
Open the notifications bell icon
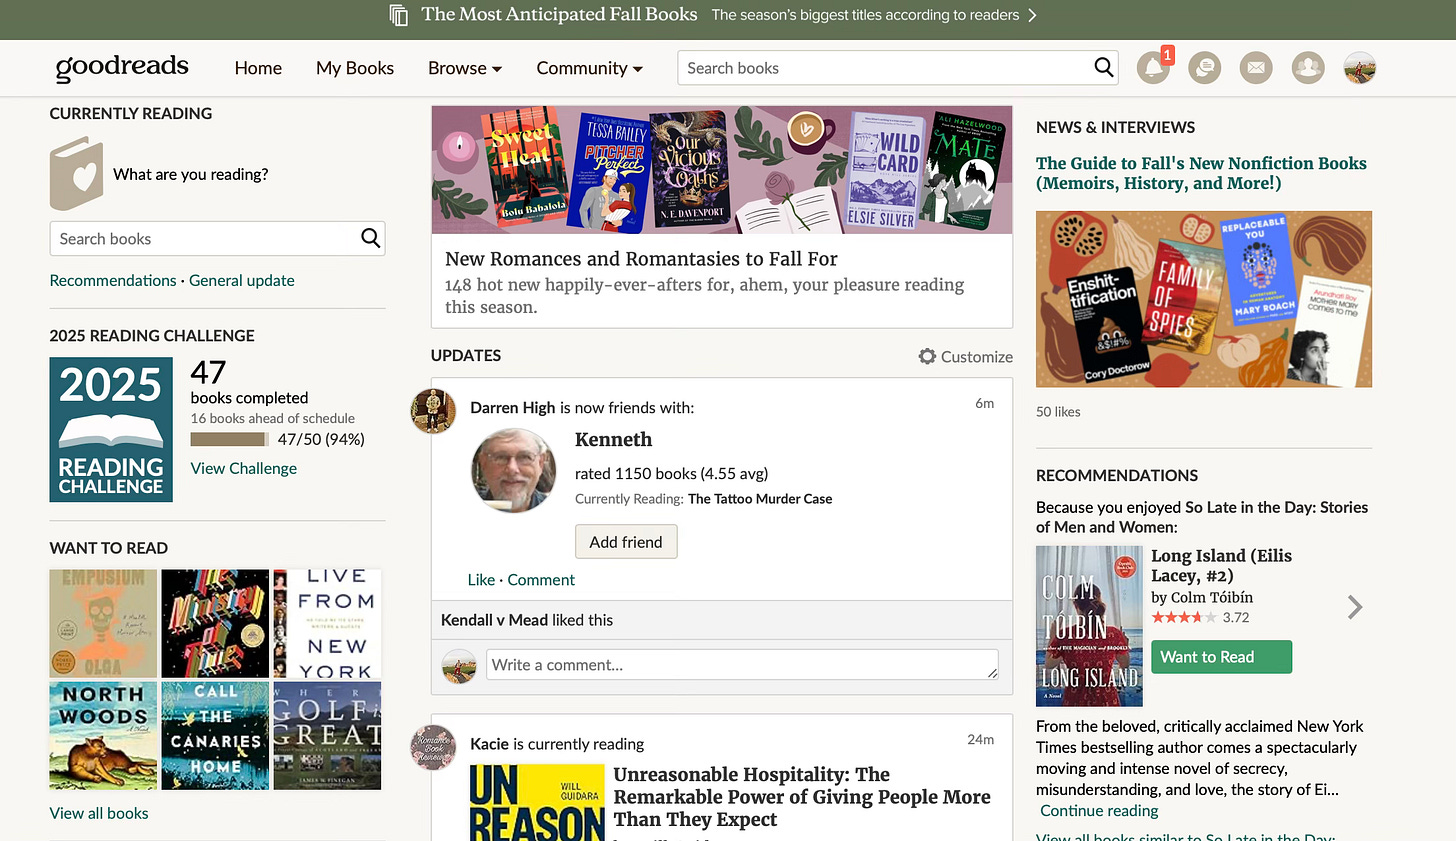pos(1153,68)
